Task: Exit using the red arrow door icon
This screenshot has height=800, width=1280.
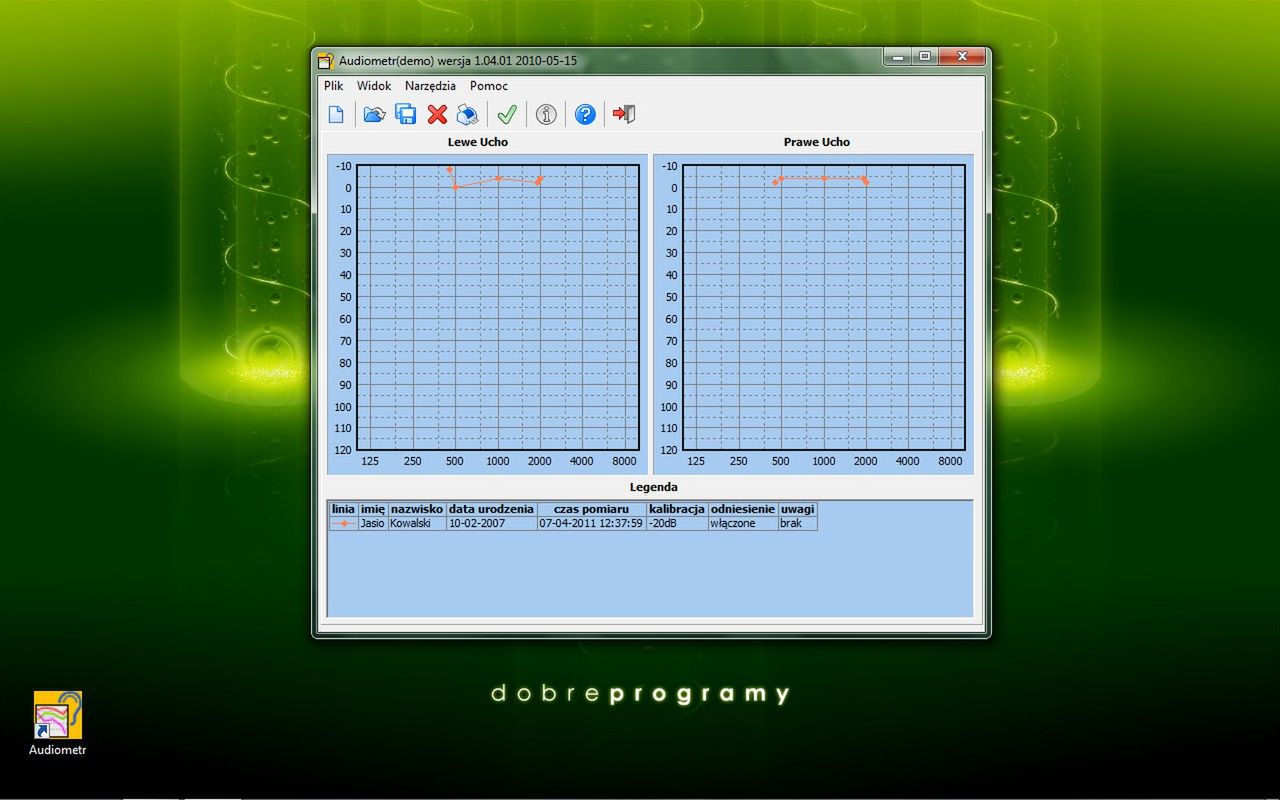Action: tap(625, 114)
